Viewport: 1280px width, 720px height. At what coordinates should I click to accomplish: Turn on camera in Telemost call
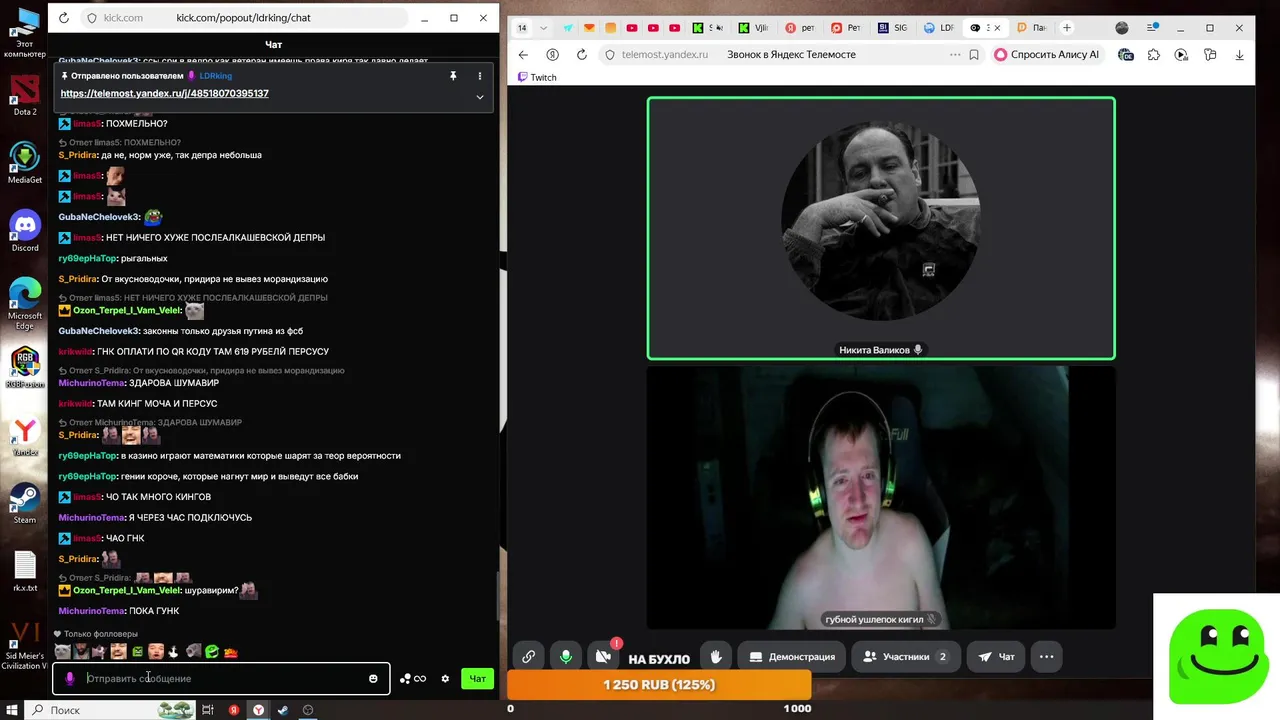[603, 657]
